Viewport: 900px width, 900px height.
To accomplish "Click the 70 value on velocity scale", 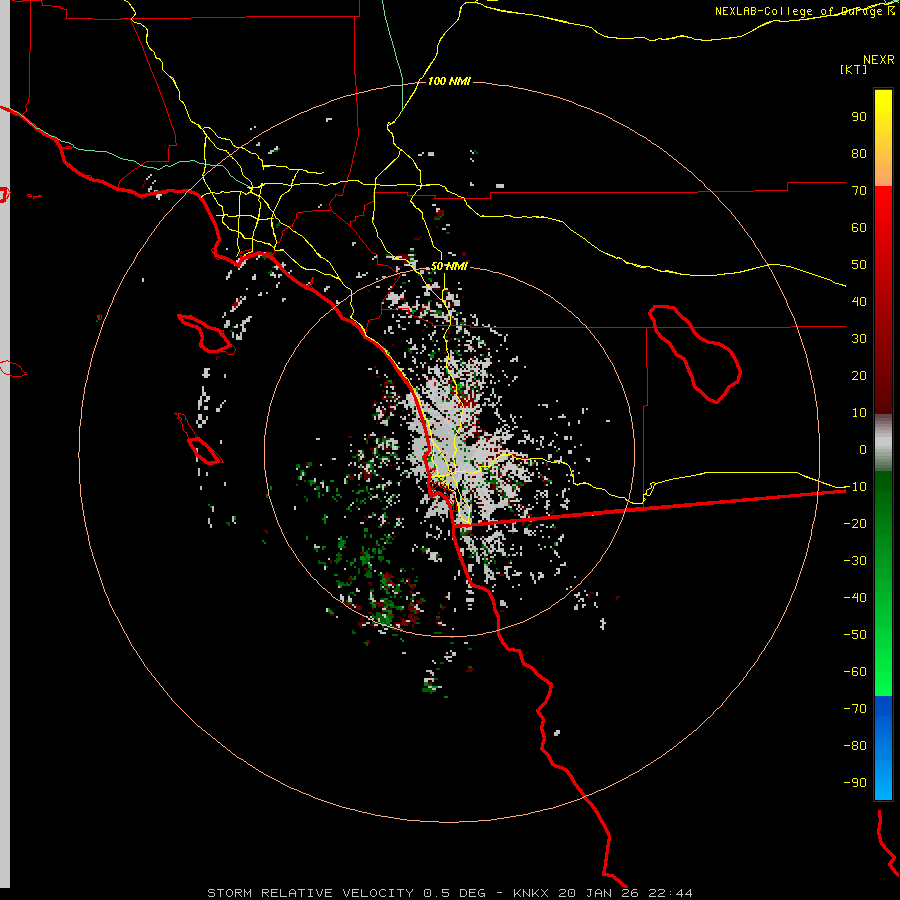I will 859,191.
